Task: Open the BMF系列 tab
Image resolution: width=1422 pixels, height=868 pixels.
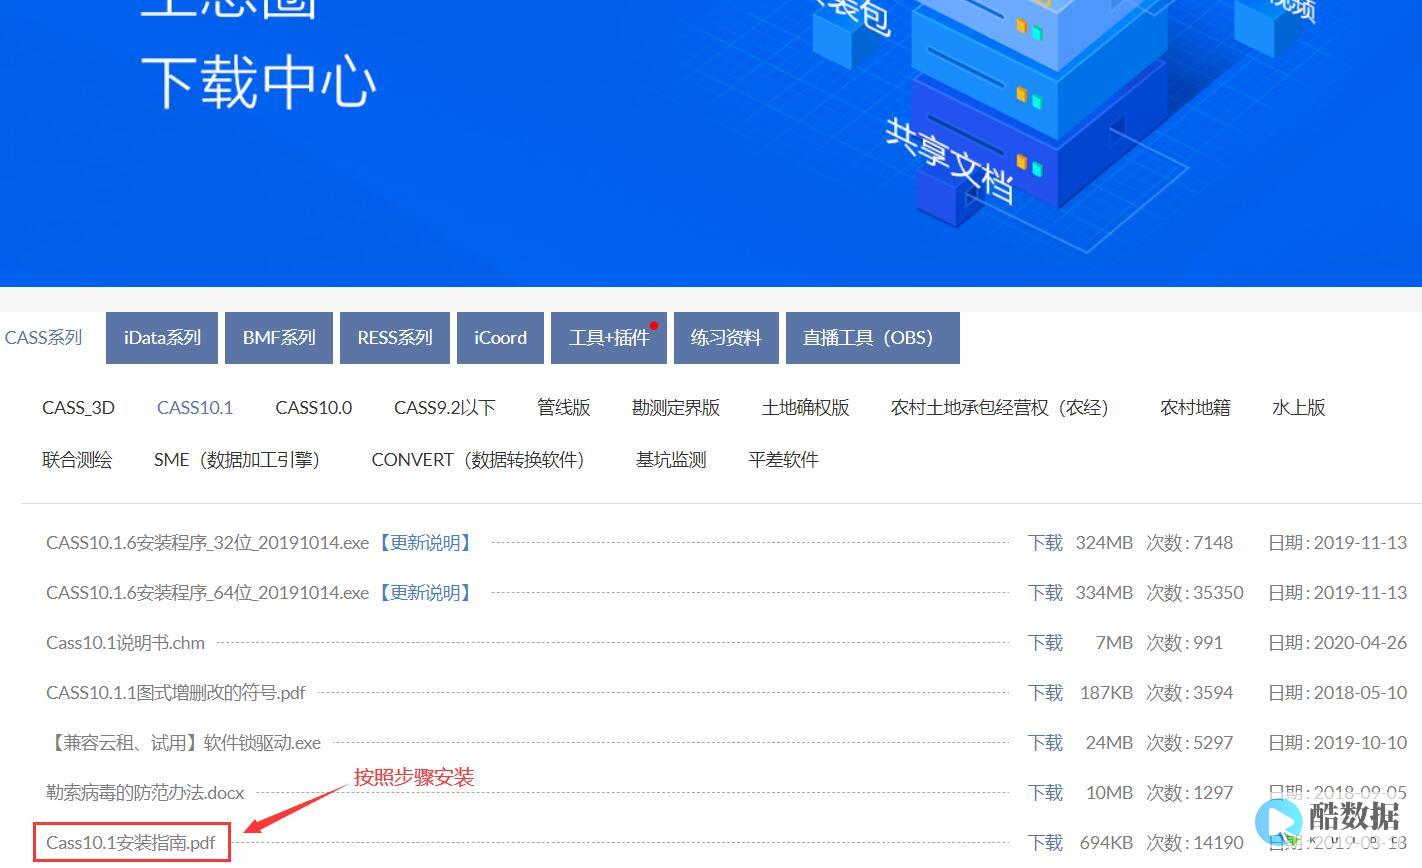Action: tap(279, 338)
